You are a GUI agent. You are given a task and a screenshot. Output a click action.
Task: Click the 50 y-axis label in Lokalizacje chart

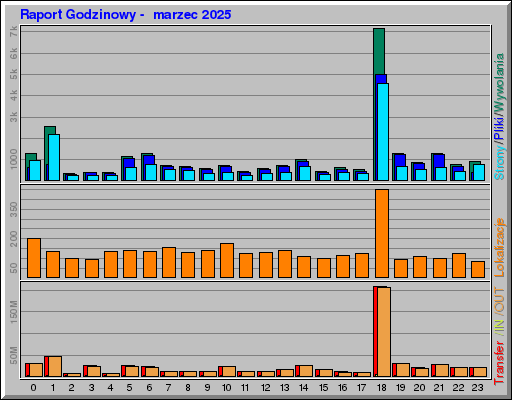[x=13, y=268]
